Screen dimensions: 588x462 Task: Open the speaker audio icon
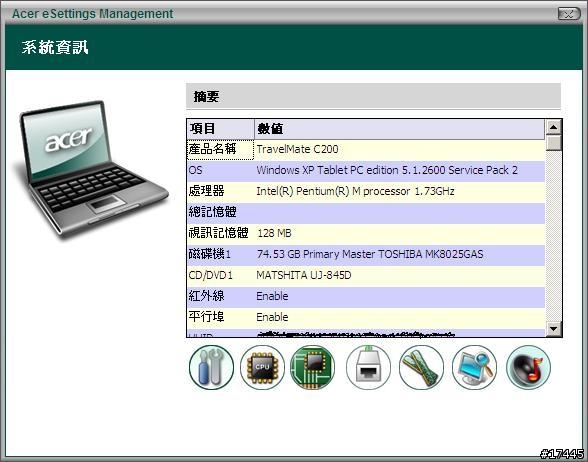[528, 367]
